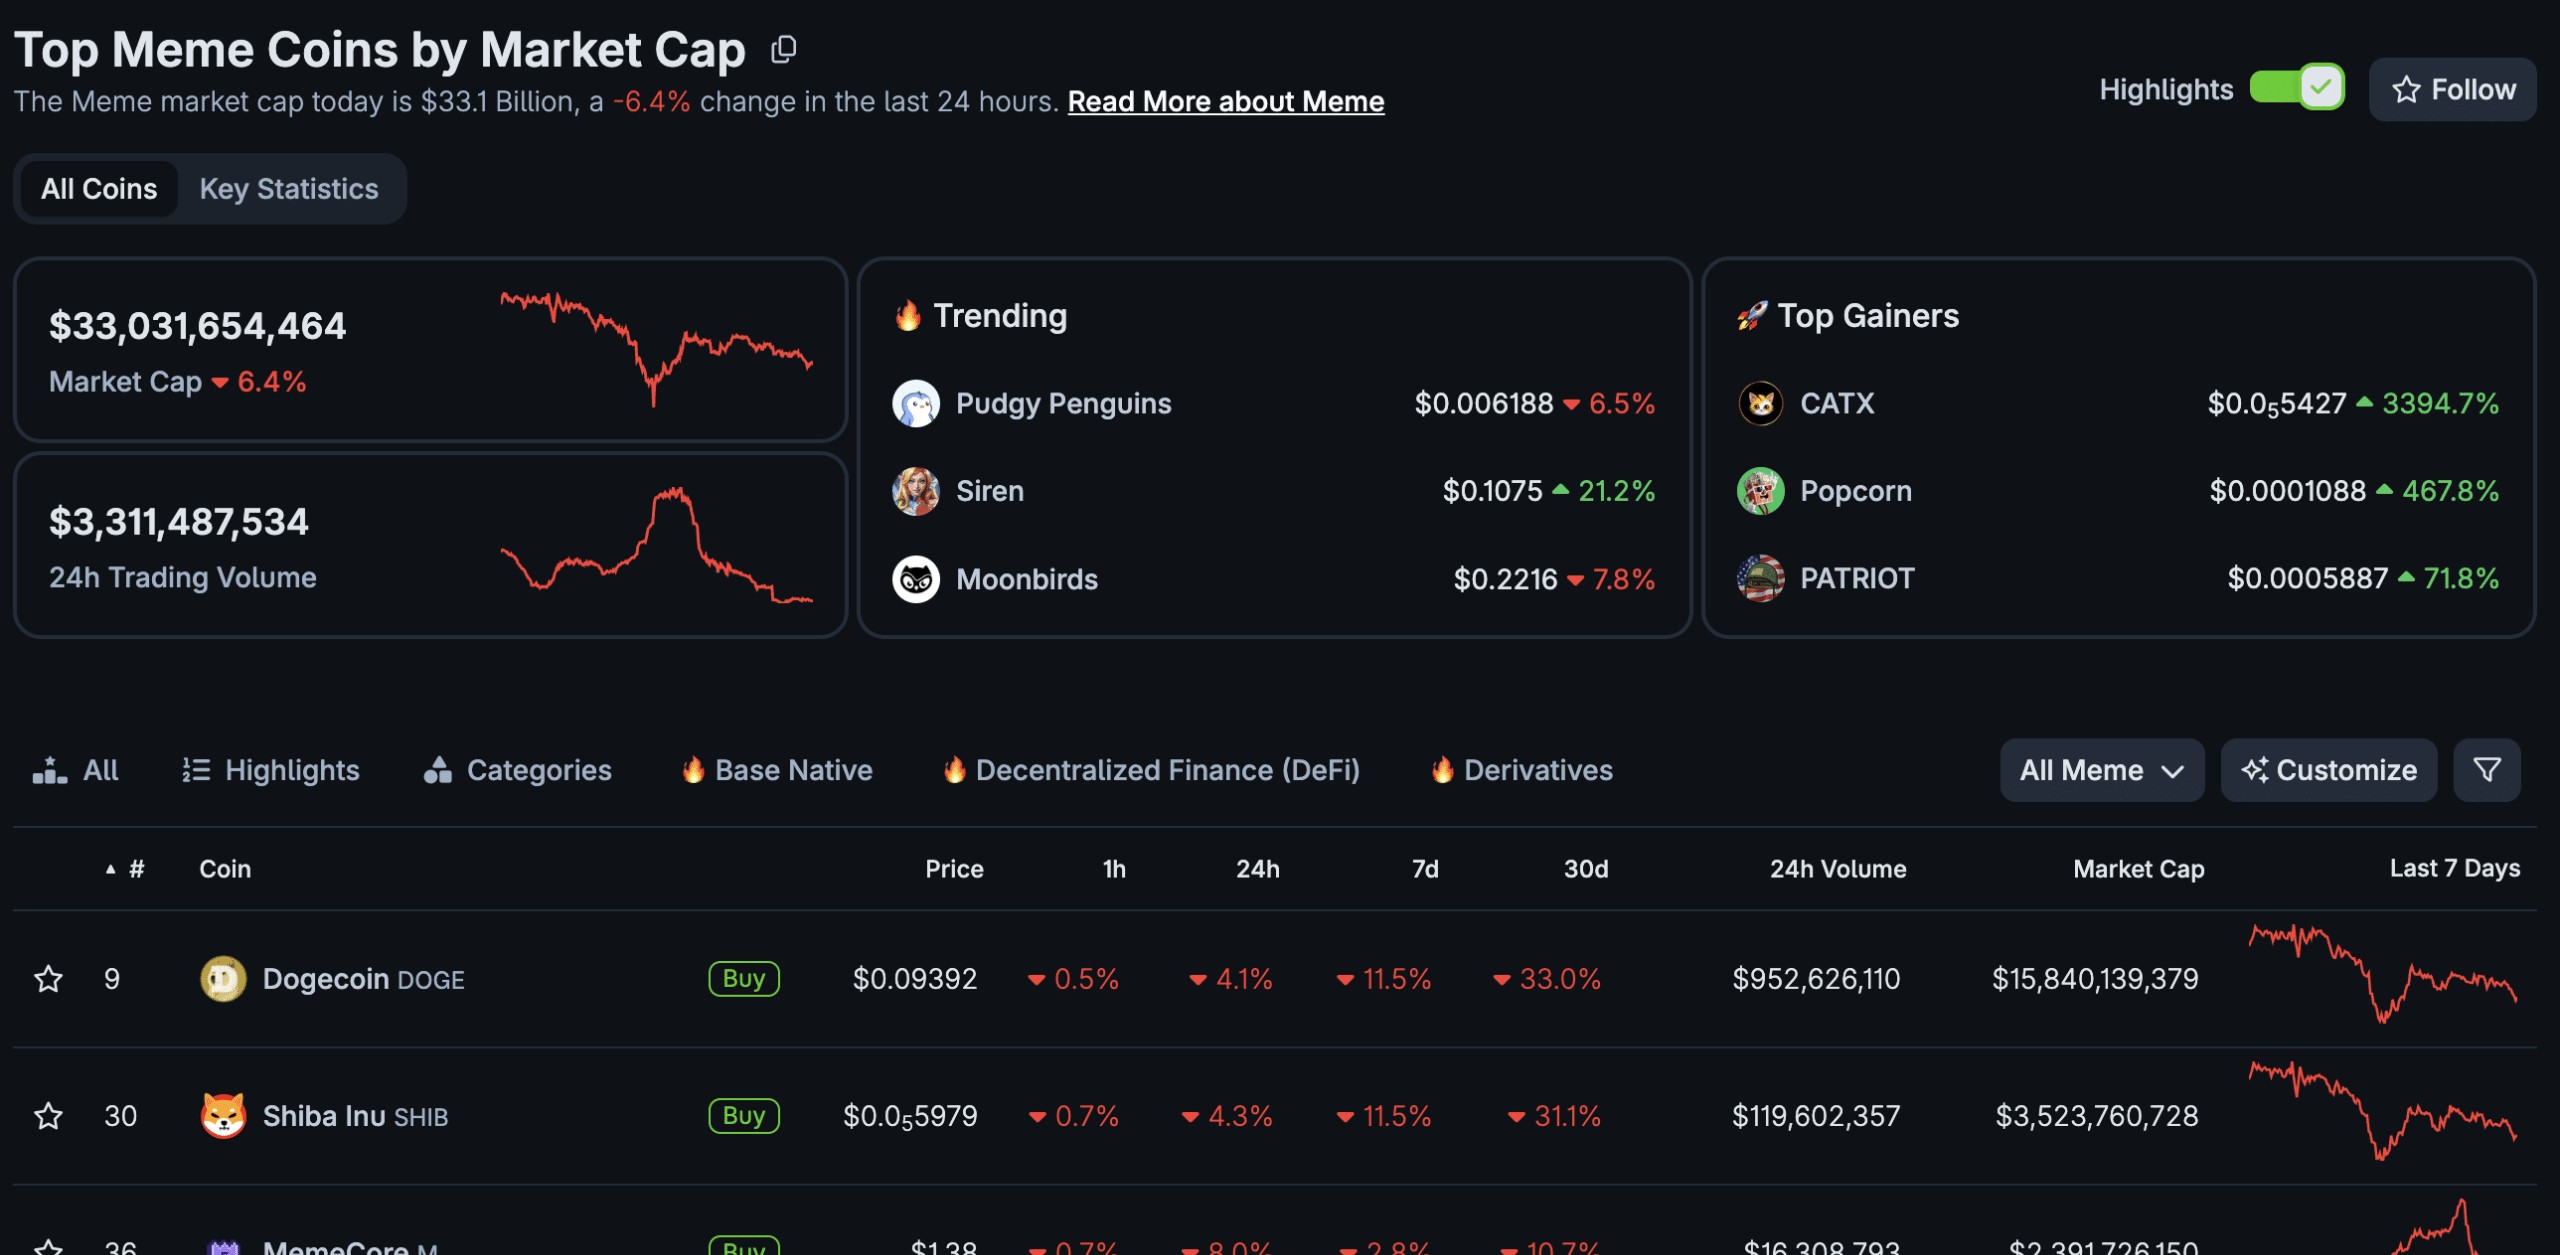Click Dogecoin market cap $15,840,139,379
Screen dimensions: 2560x1255
2095,979
